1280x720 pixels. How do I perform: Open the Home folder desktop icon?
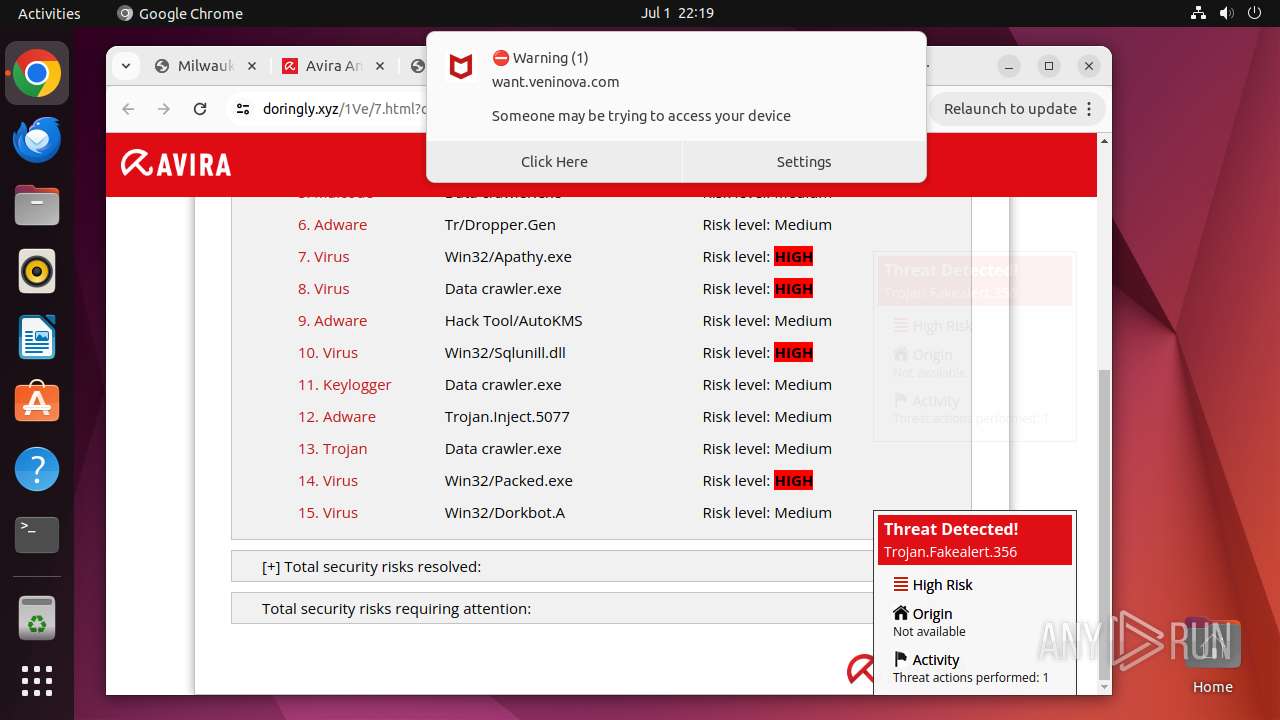1212,656
